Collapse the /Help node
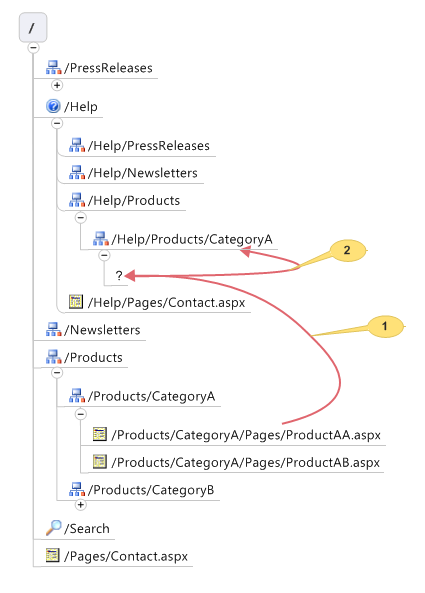Image resolution: width=425 pixels, height=593 pixels. point(57,123)
